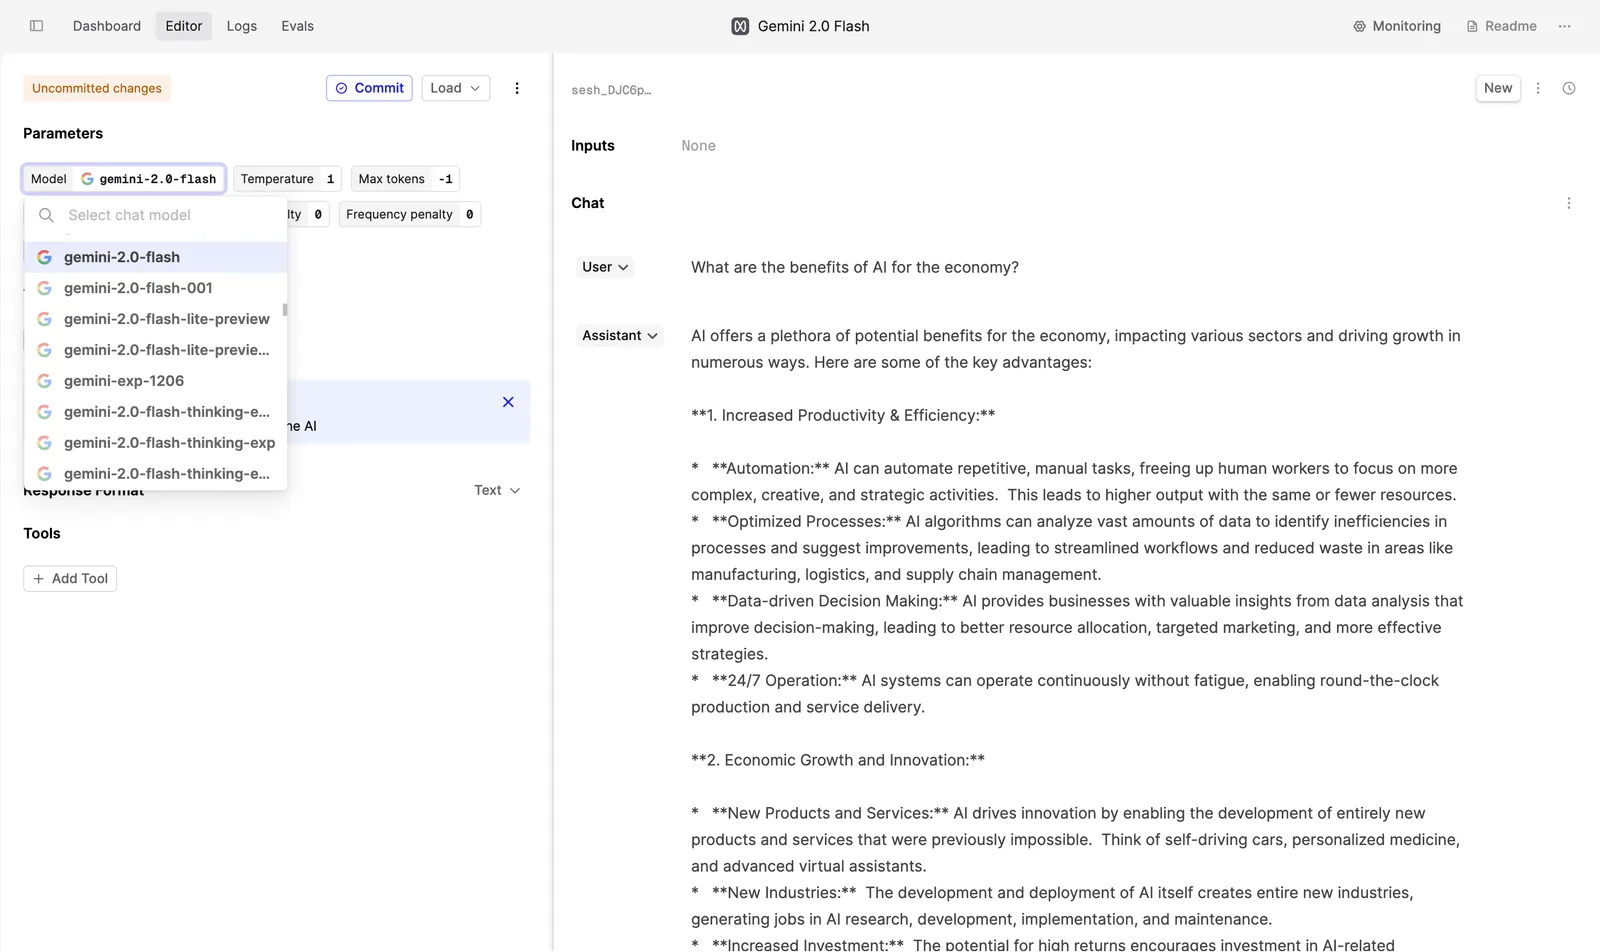This screenshot has width=1600, height=952.
Task: Open the editor three-dot menu near Load
Action: pyautogui.click(x=517, y=88)
